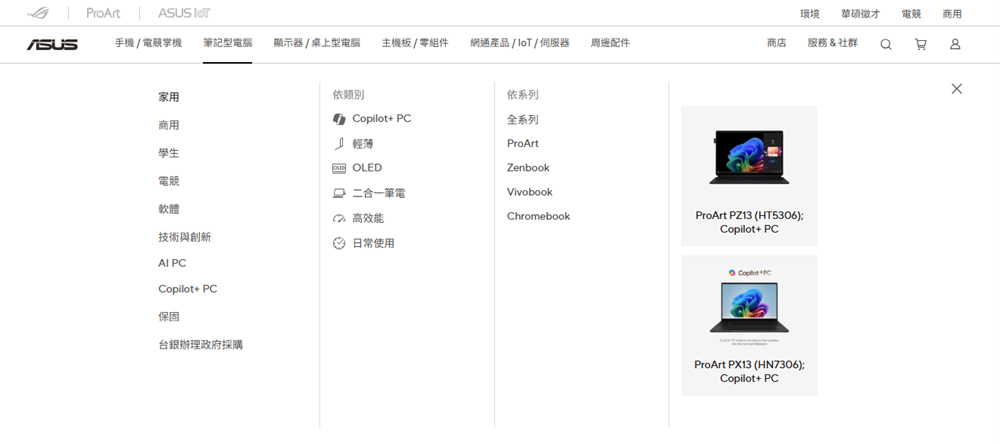Expand the 服務 & 社群 menu

[x=832, y=43]
